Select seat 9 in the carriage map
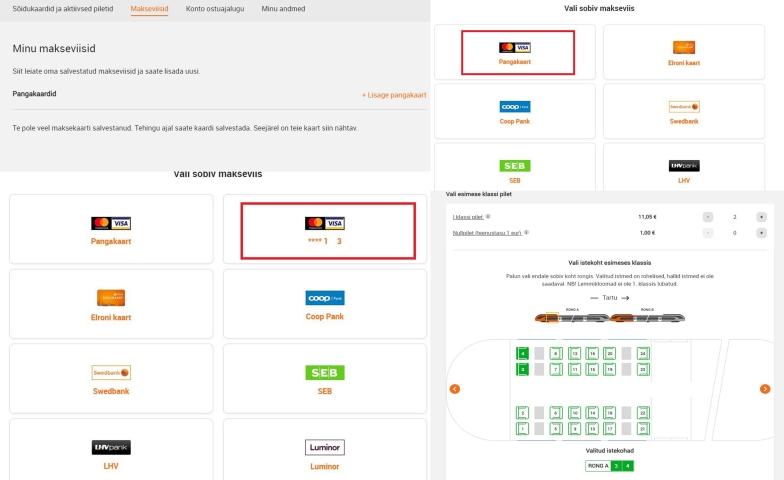Screen dimensions: 784x480 574,428
